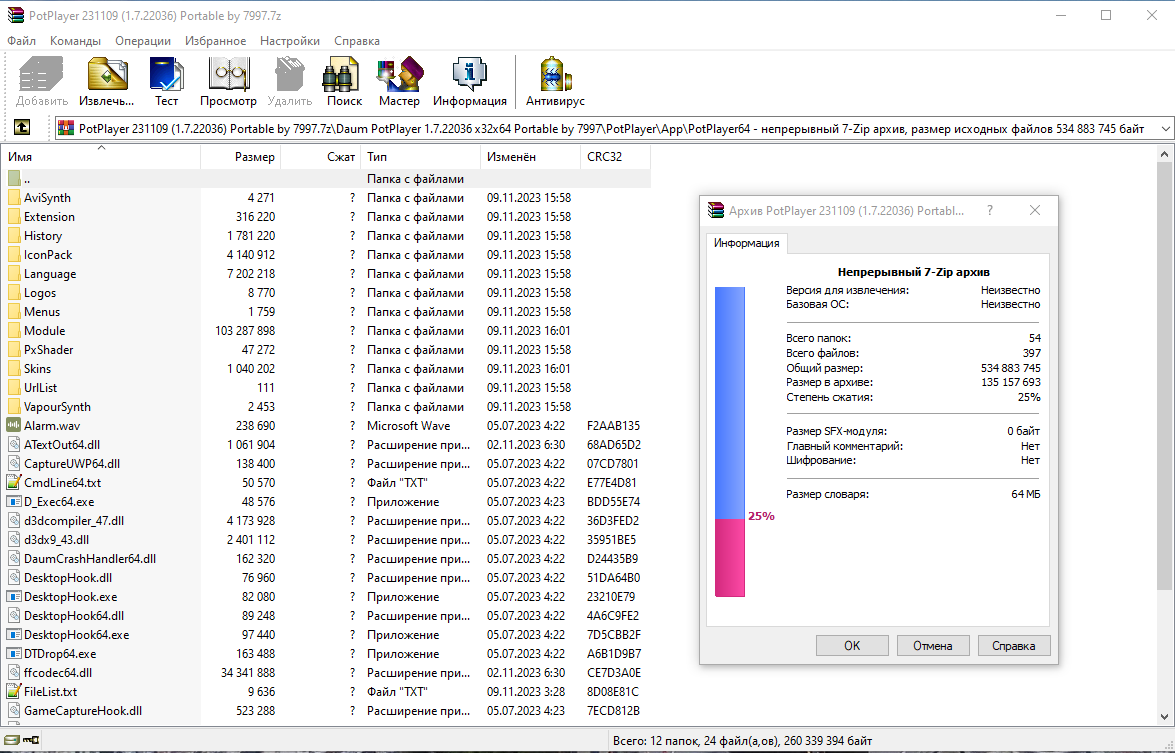Click the FileList.txt file icon

(x=13, y=692)
